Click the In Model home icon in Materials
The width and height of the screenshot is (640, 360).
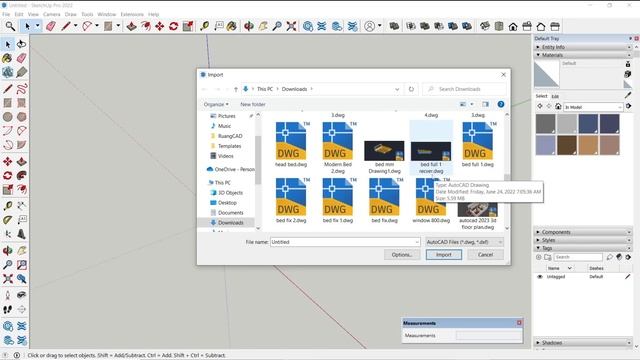pos(558,107)
